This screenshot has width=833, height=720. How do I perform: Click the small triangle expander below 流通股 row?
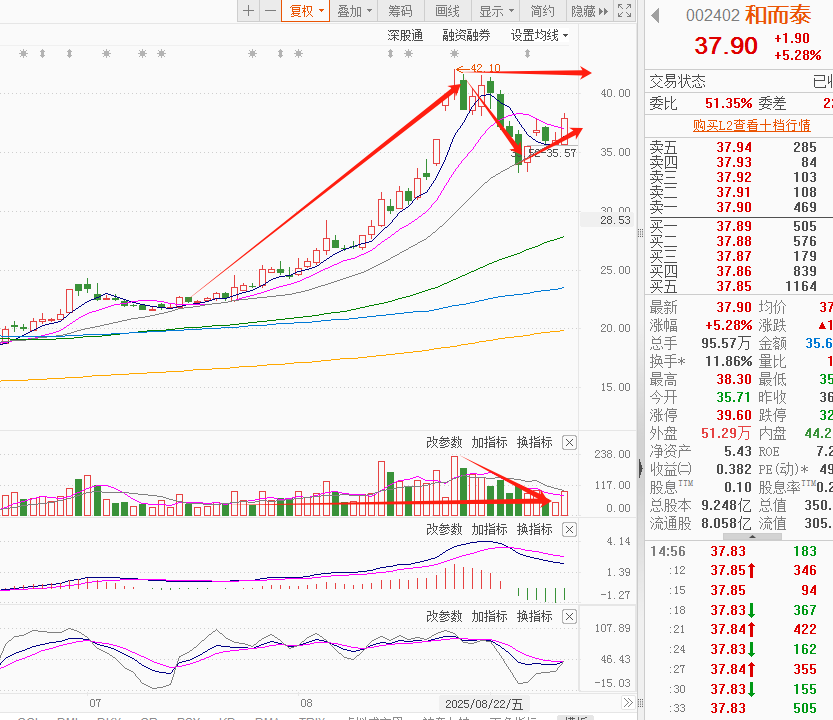[x=752, y=536]
